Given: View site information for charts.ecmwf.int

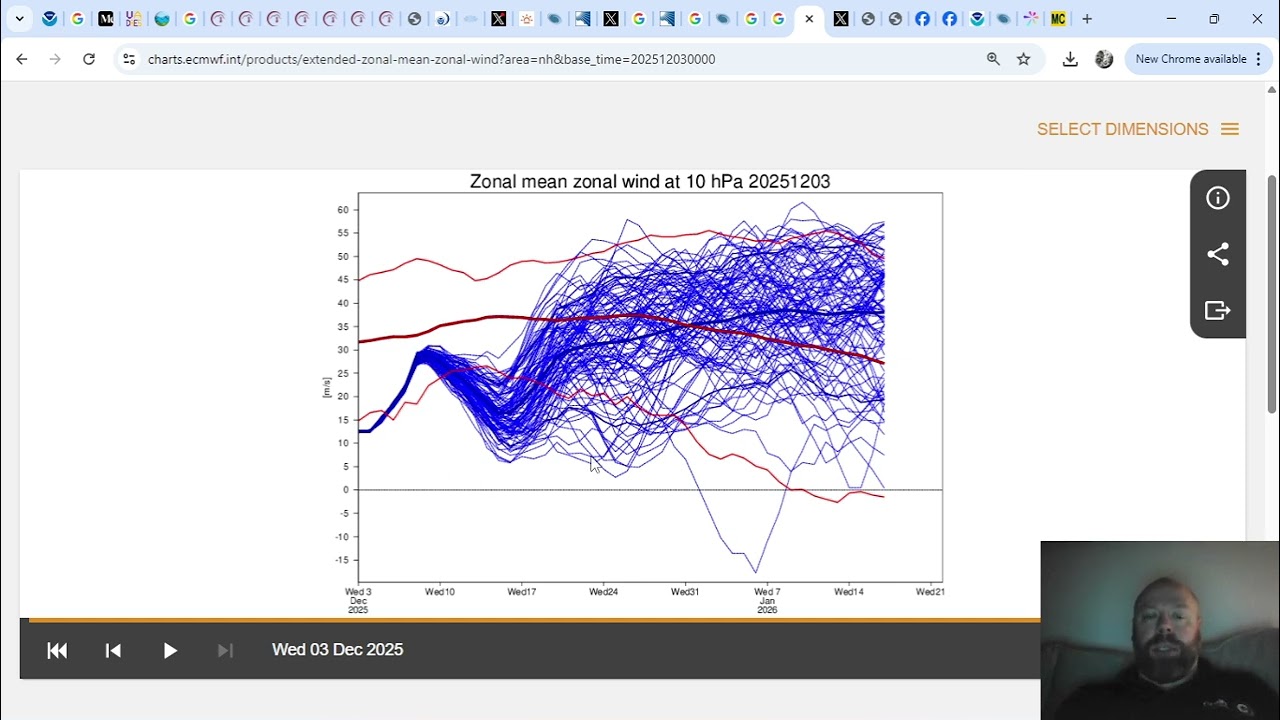Looking at the screenshot, I should click(128, 59).
